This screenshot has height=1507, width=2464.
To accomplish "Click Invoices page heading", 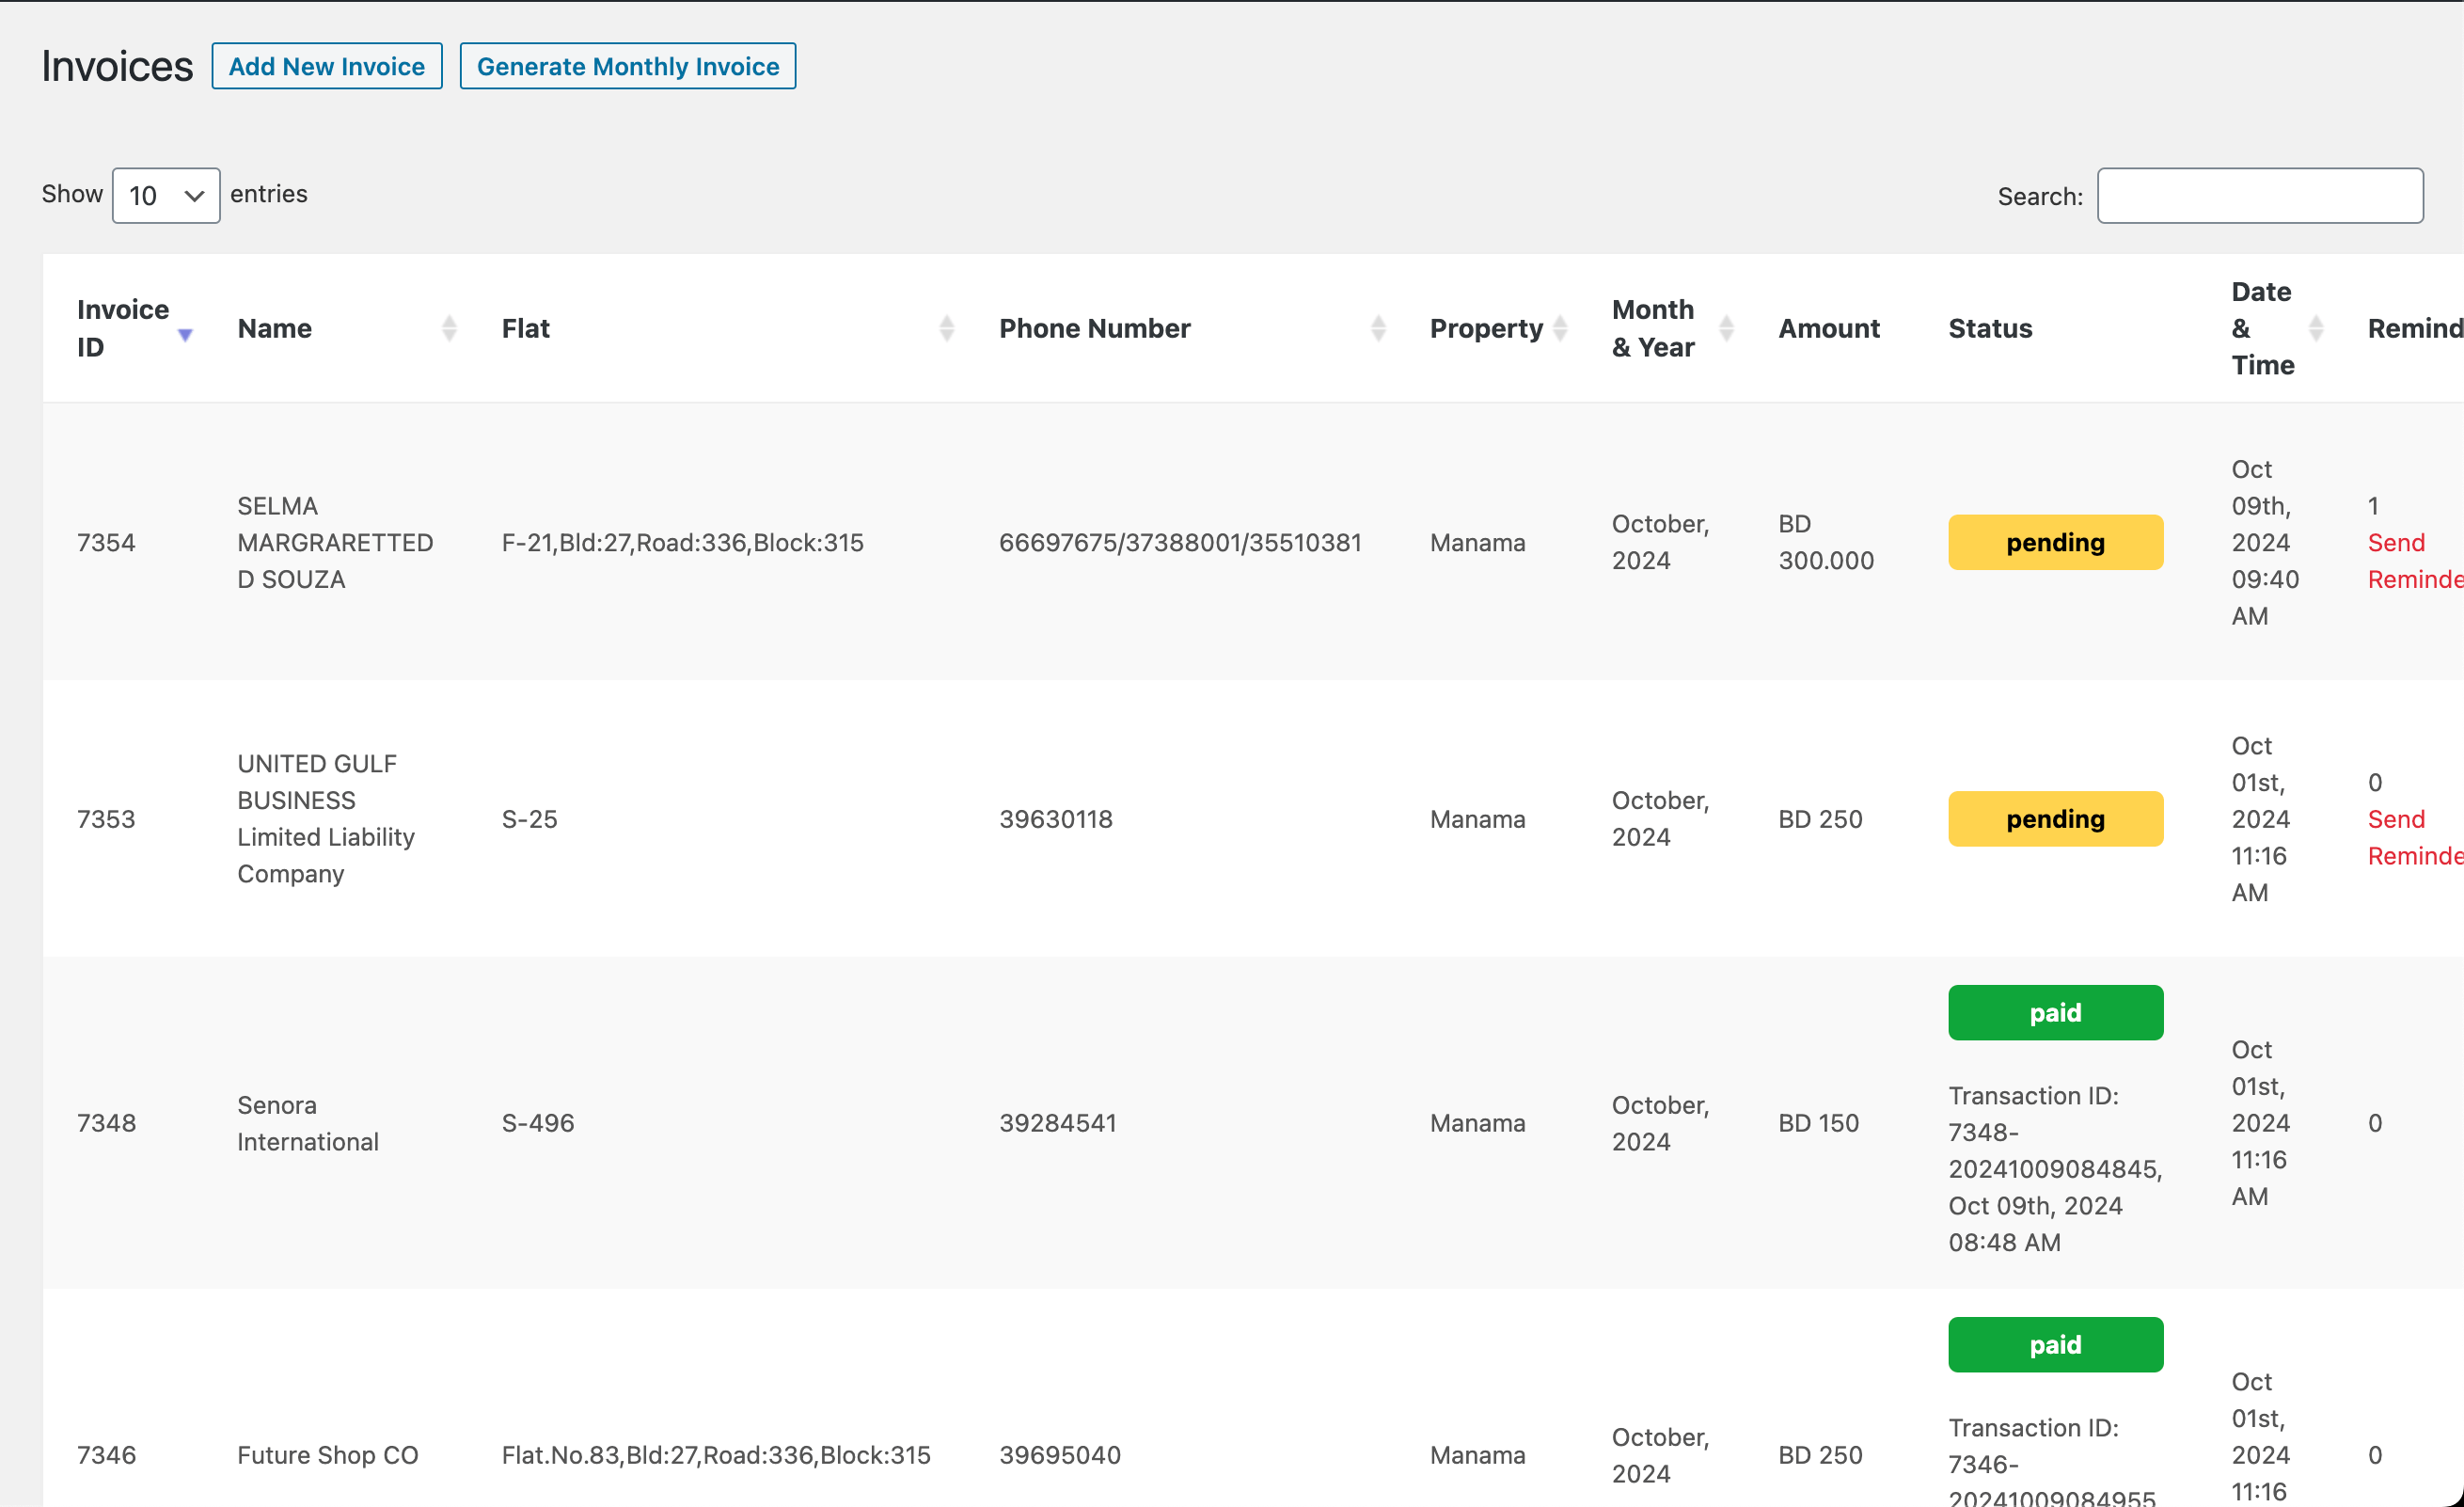I will [x=117, y=66].
